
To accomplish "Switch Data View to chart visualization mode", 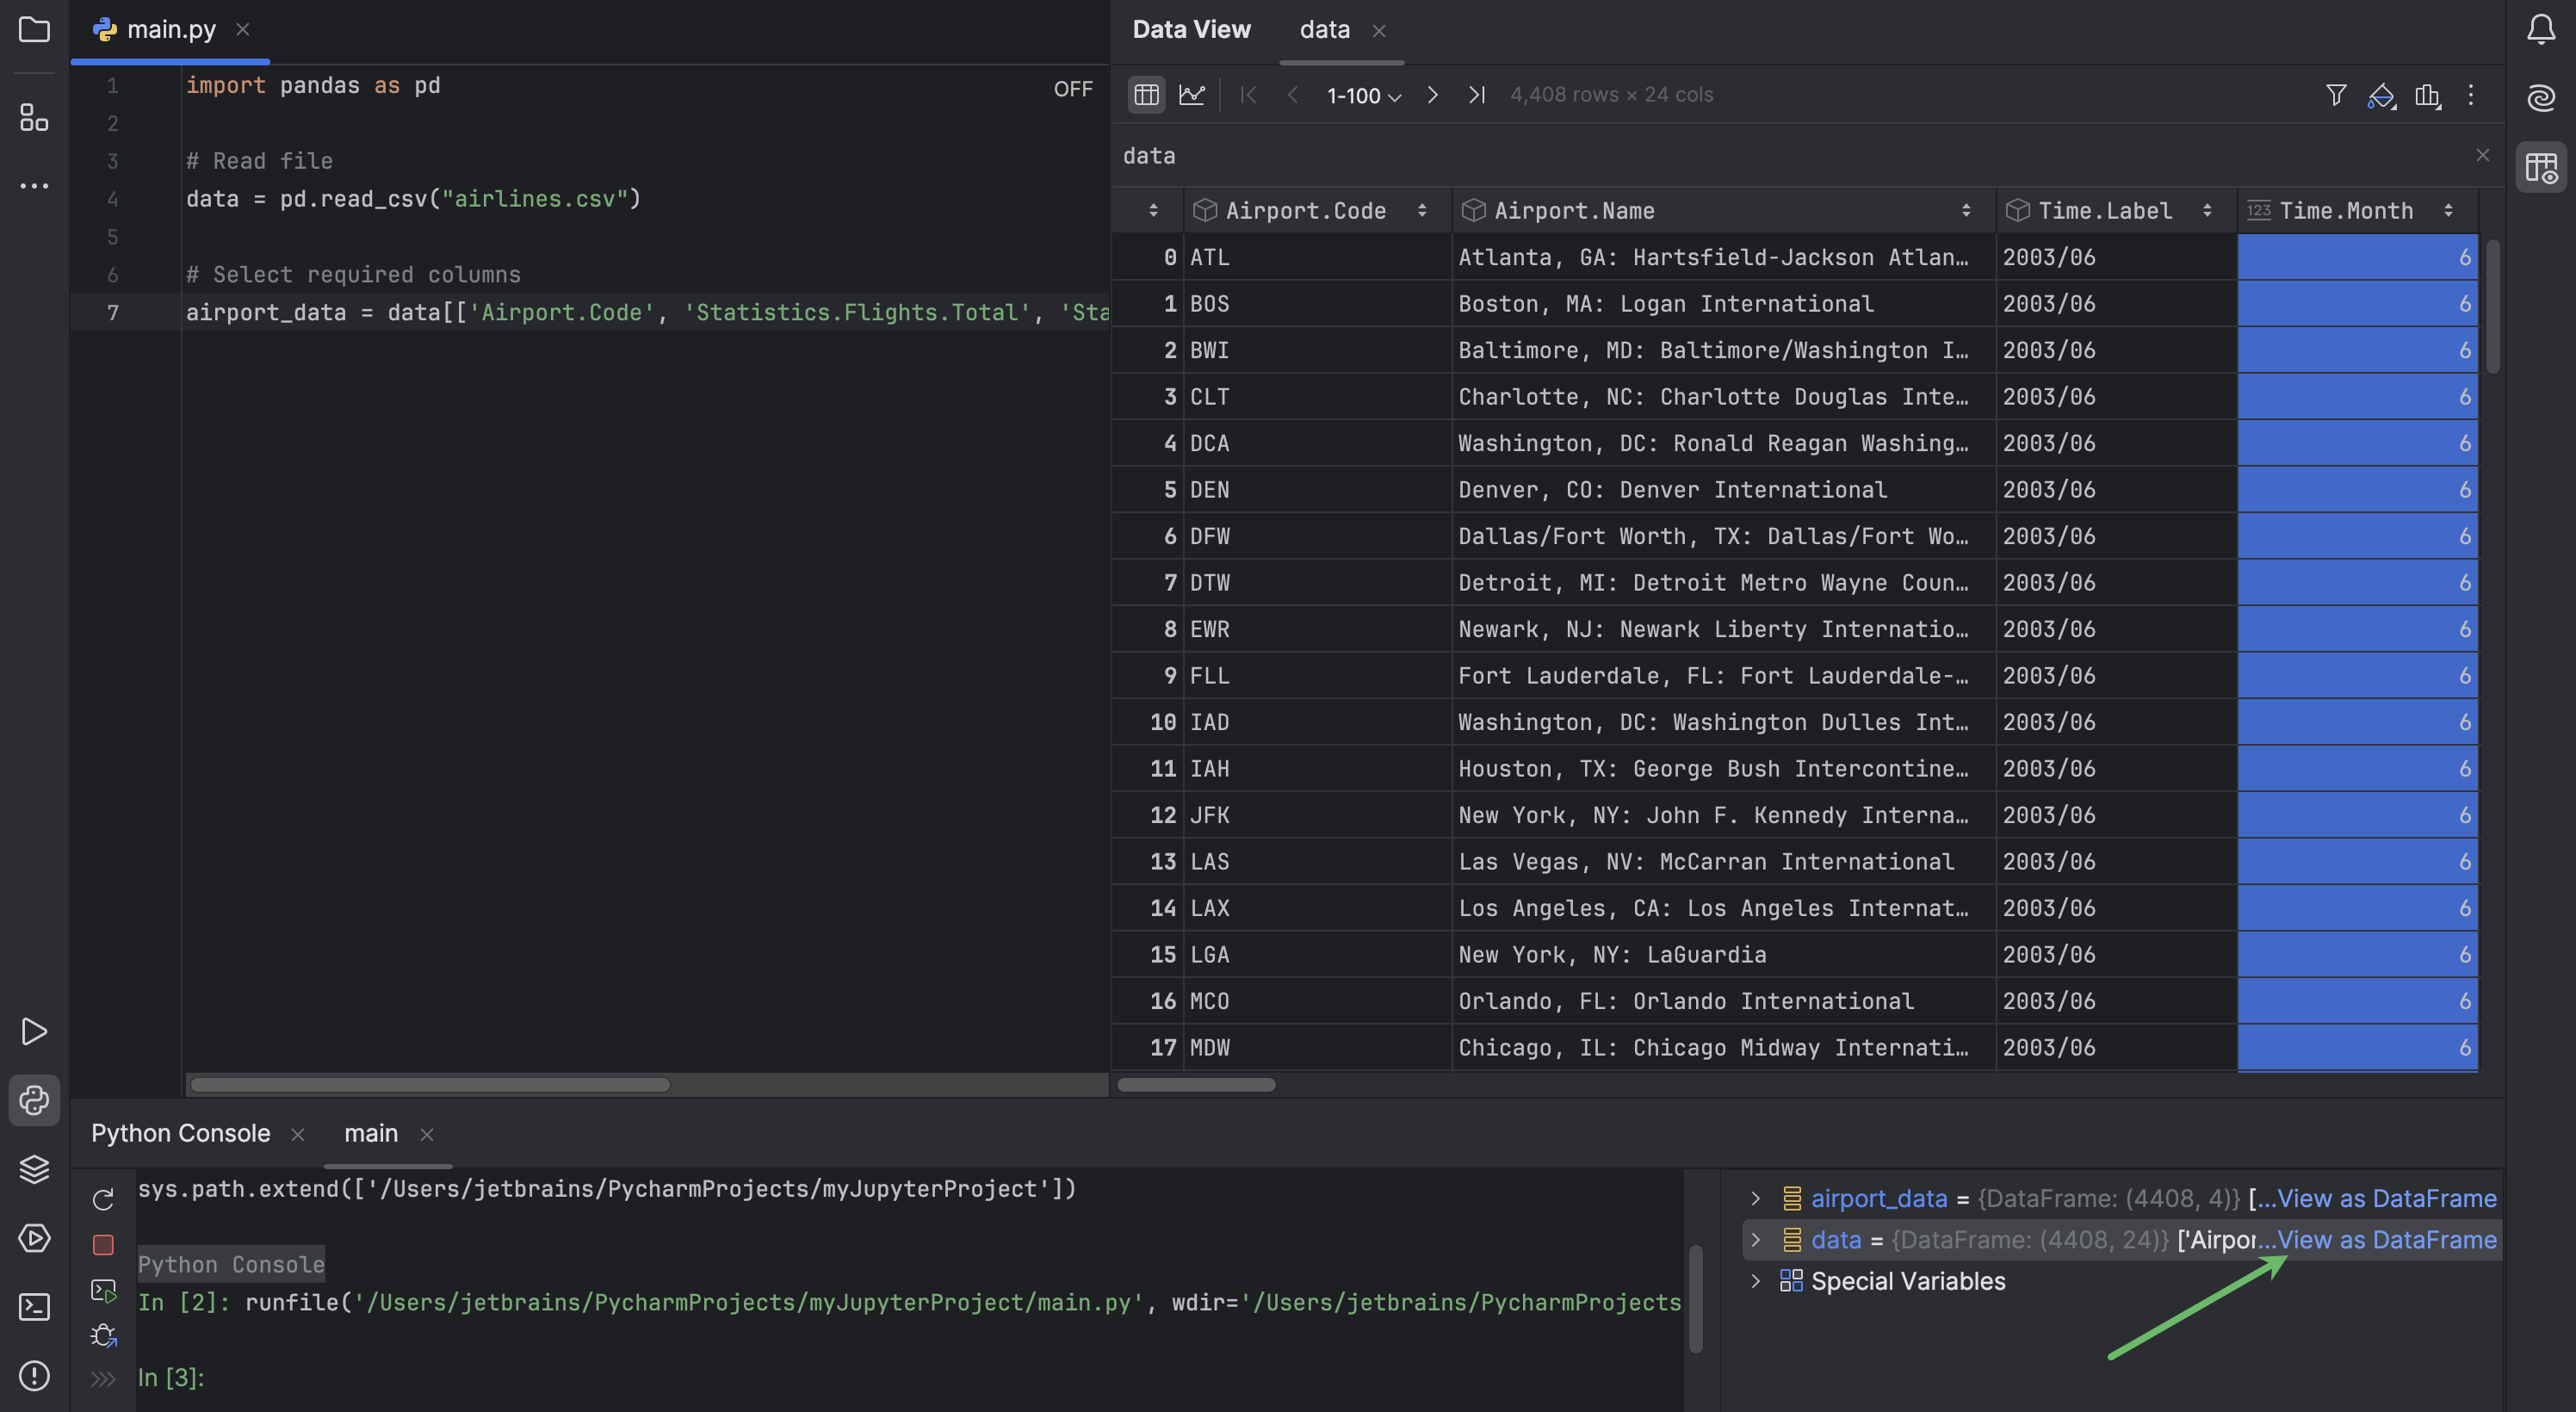I will pos(1193,94).
